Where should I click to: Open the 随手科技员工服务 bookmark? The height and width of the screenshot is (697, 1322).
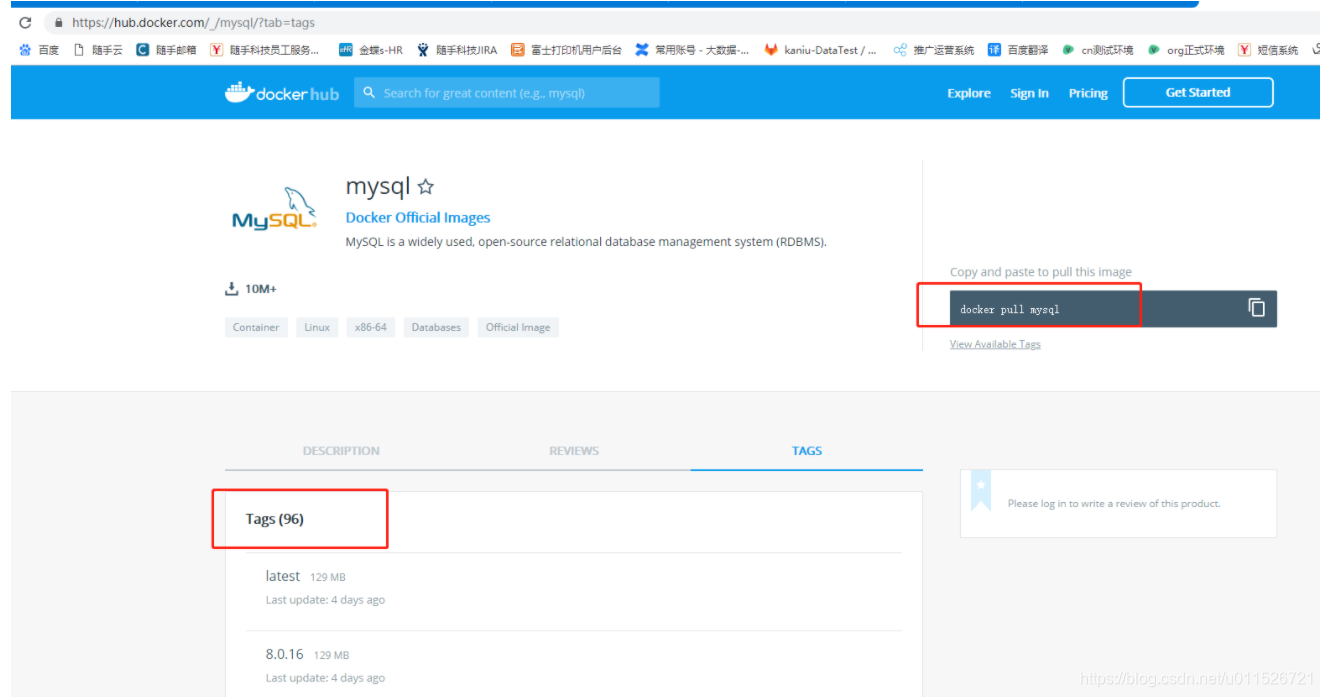point(264,50)
